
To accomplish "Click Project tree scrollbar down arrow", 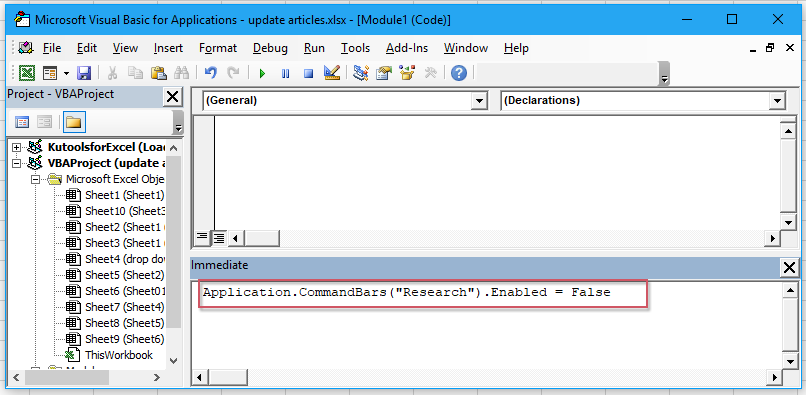I will click(x=173, y=361).
